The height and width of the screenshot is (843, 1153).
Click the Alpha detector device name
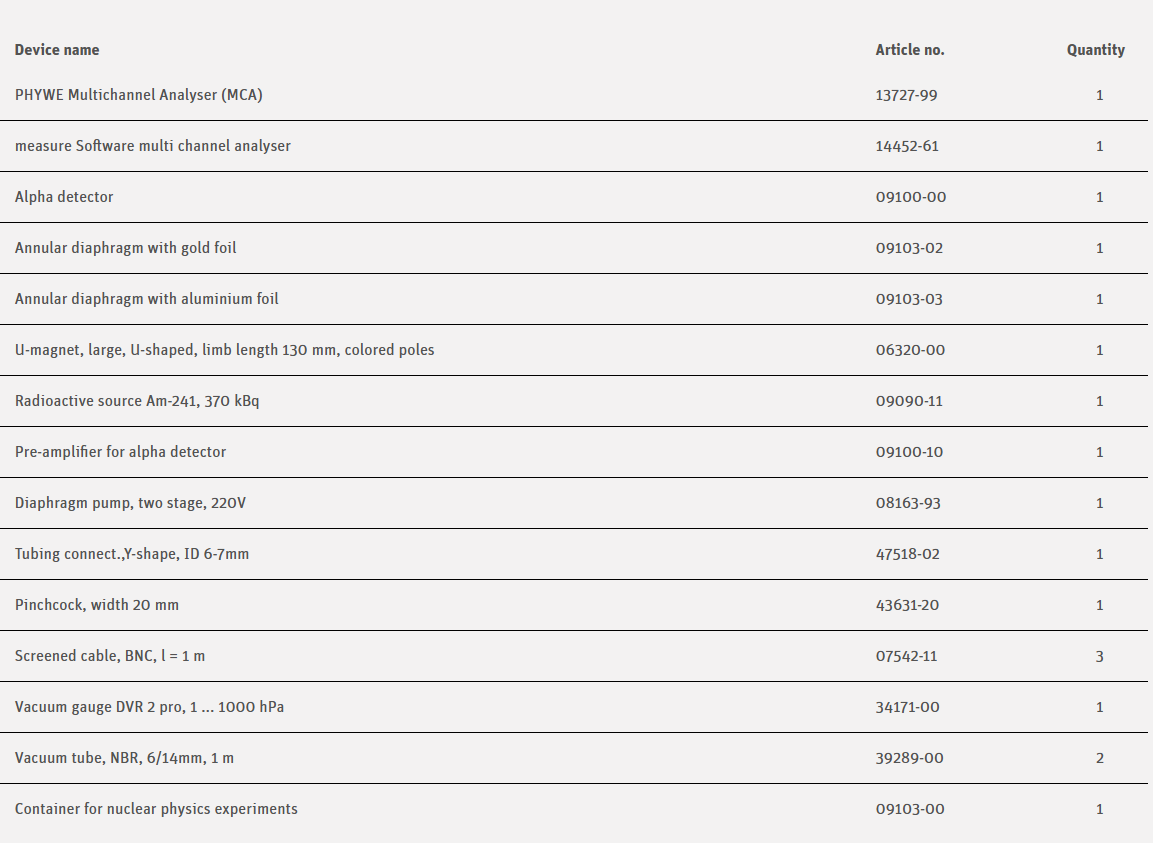click(x=64, y=197)
